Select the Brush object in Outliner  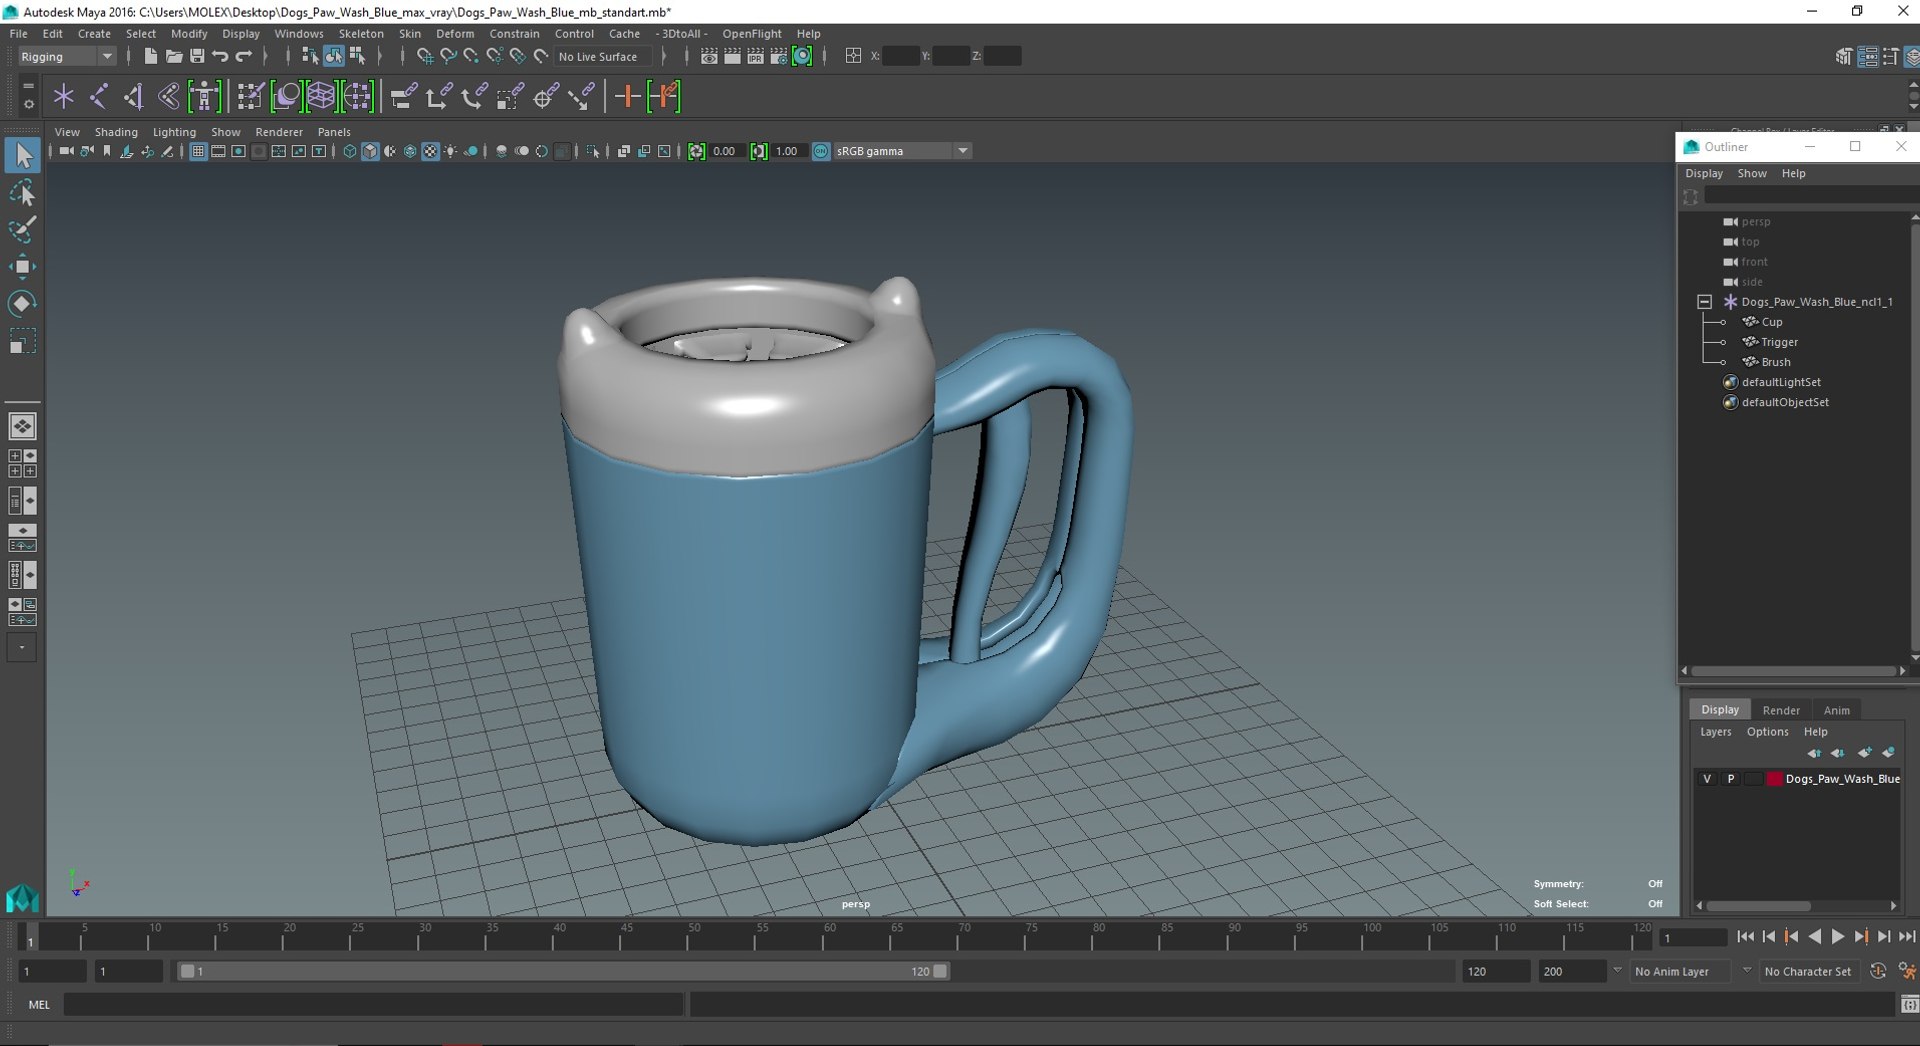tap(1776, 362)
